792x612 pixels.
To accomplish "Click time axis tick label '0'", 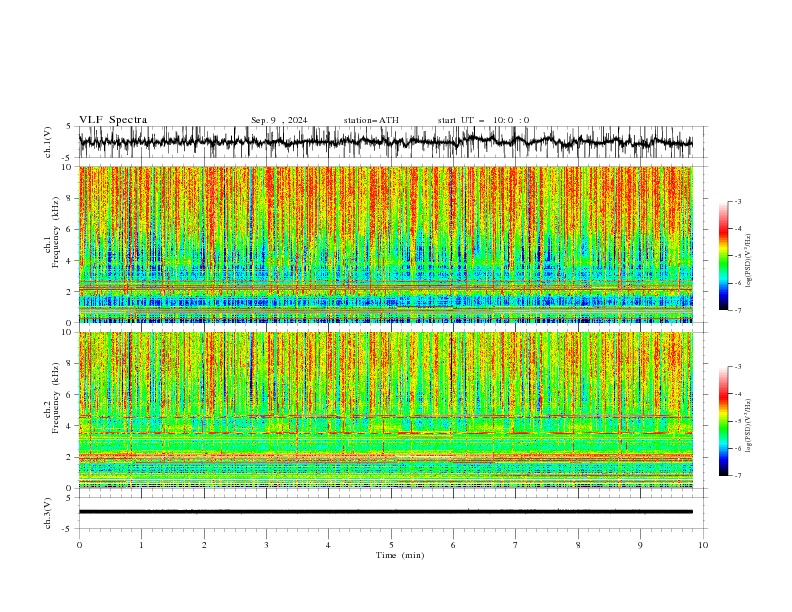I will click(79, 545).
